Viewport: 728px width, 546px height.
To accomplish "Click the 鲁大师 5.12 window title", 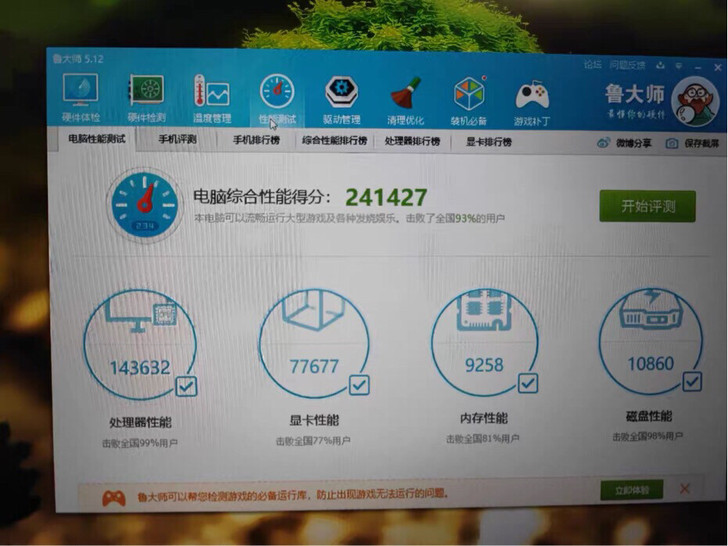I will pos(78,59).
